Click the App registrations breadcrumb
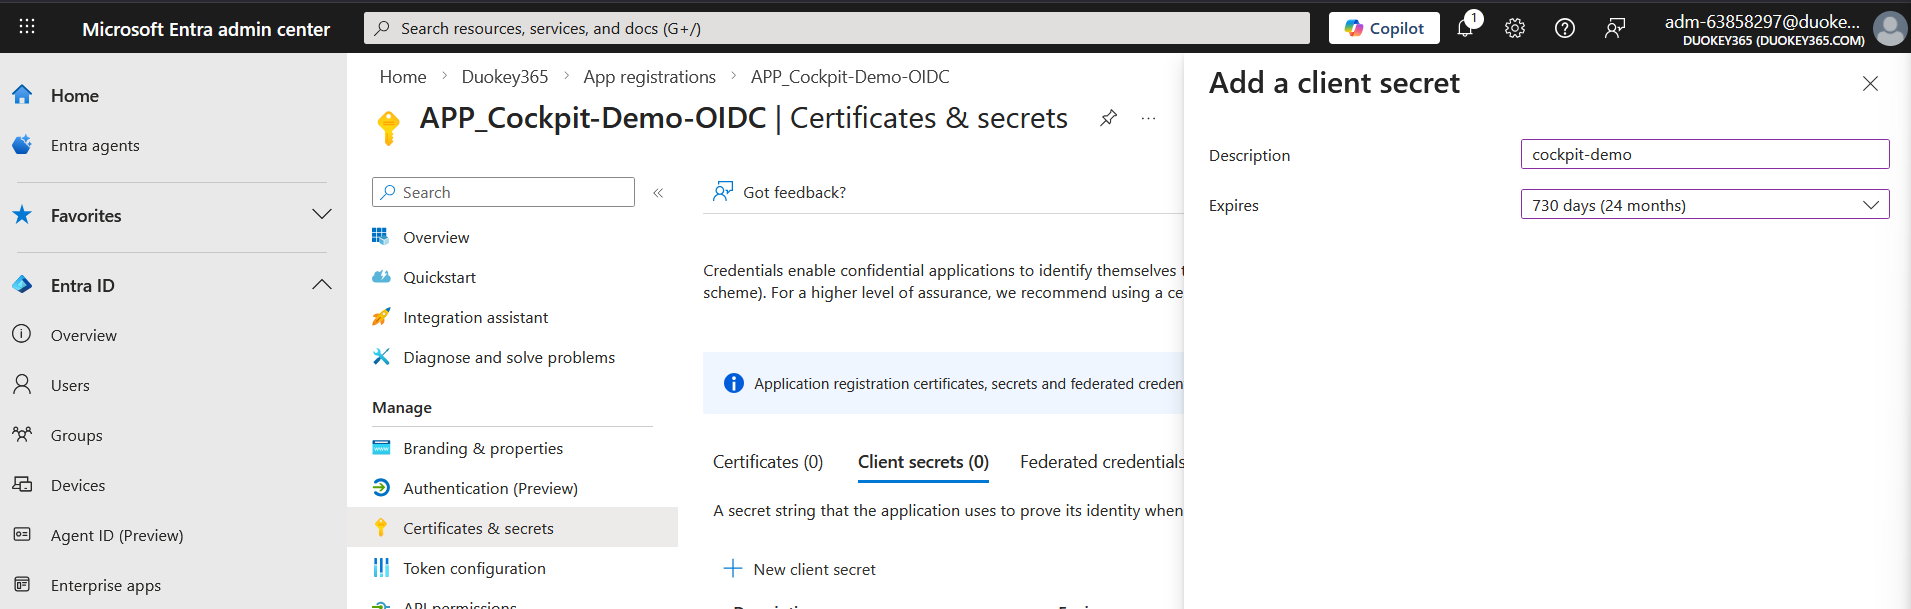 (x=650, y=77)
